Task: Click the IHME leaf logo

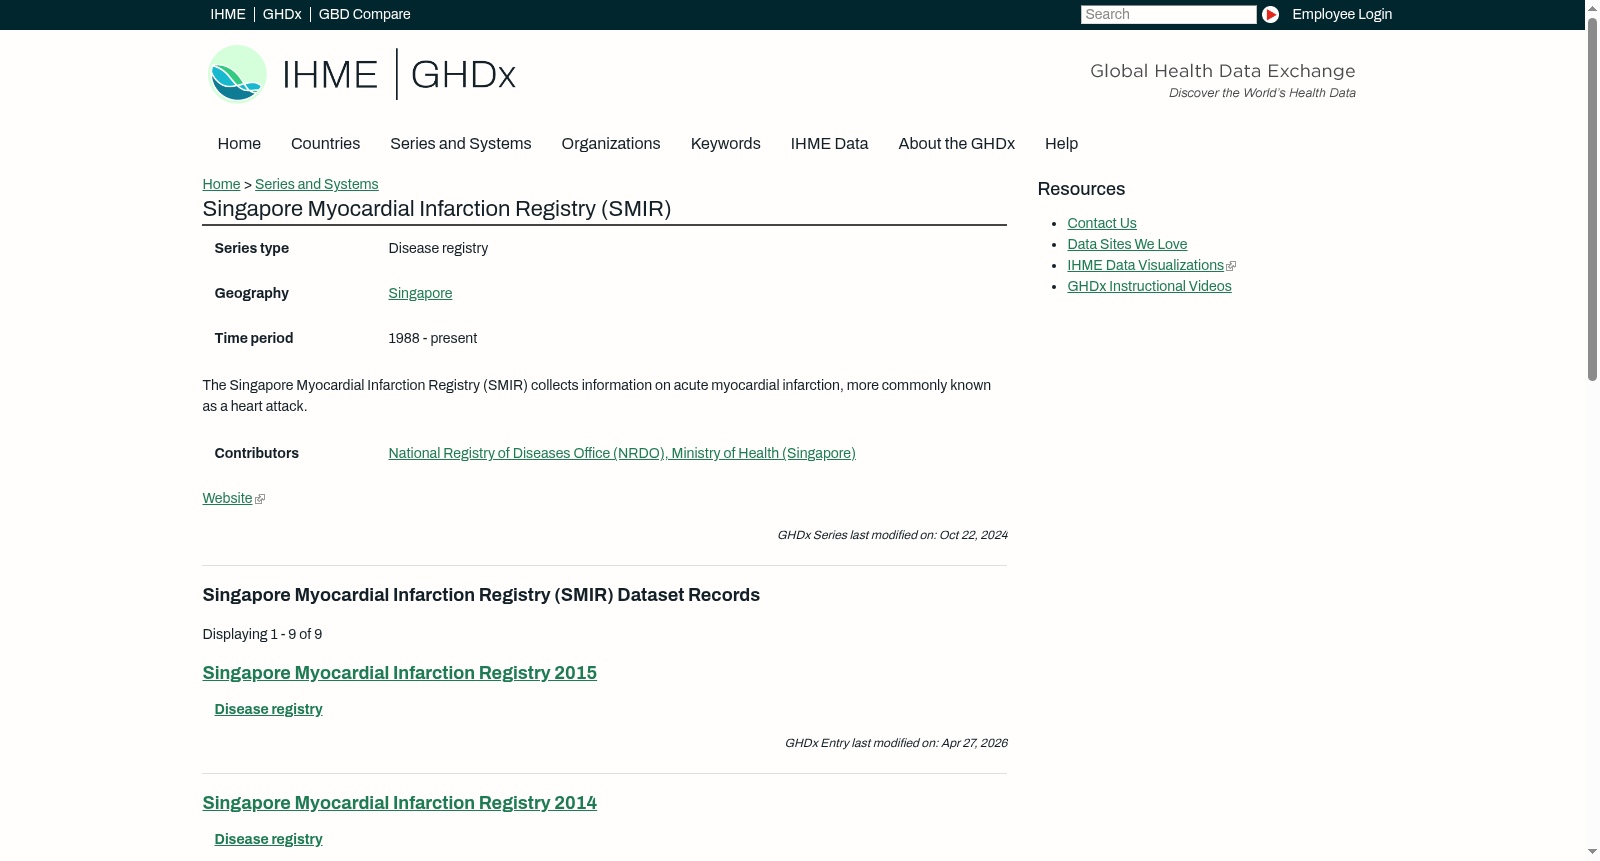Action: pos(238,74)
